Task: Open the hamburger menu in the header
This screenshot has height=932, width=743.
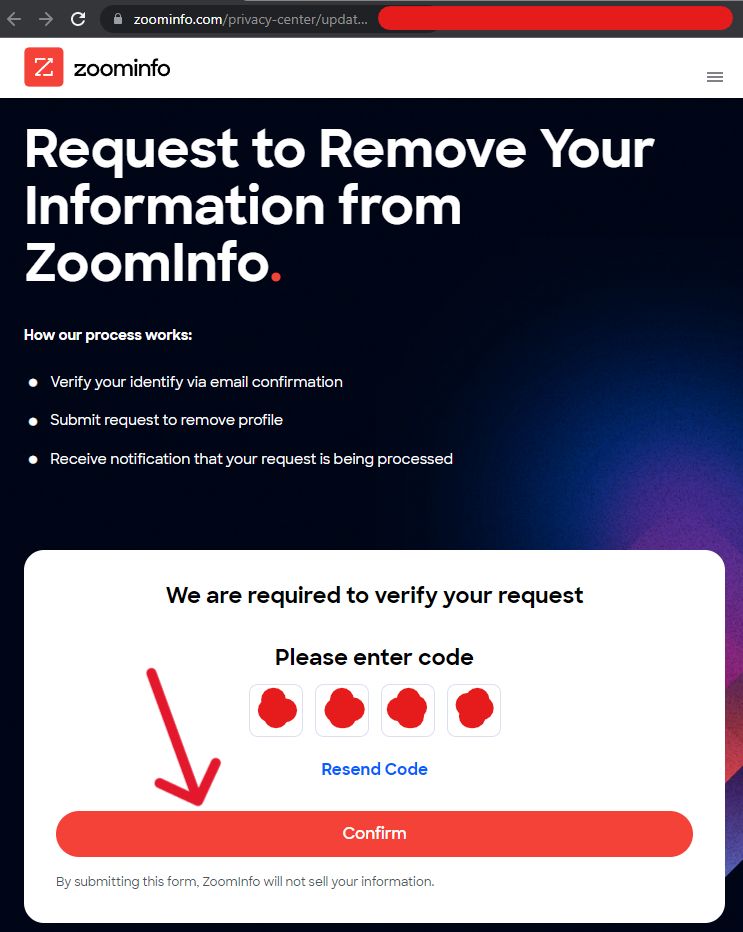Action: (x=714, y=77)
